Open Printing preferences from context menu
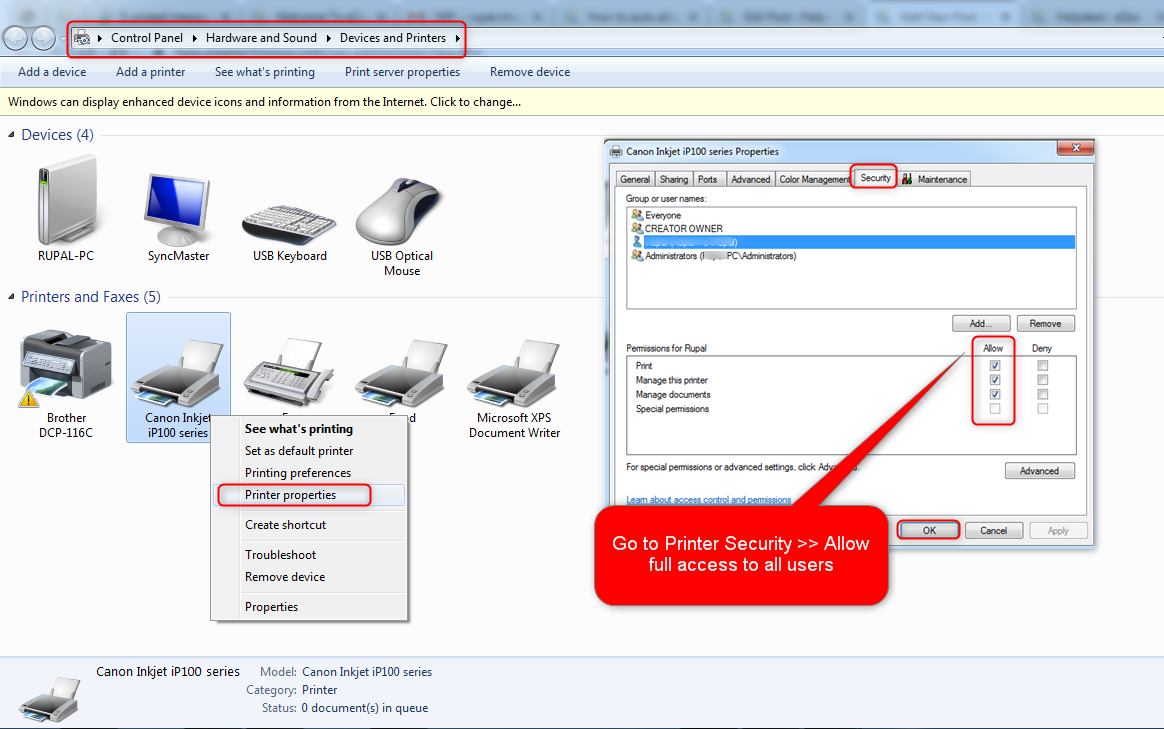This screenshot has height=729, width=1164. coord(310,473)
